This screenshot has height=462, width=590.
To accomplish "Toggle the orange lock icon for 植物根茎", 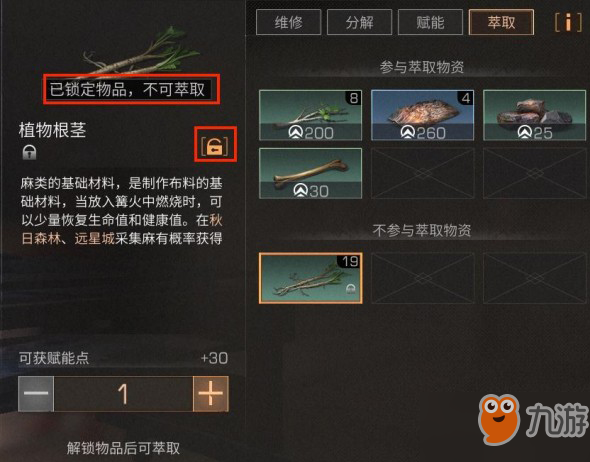I will (215, 146).
